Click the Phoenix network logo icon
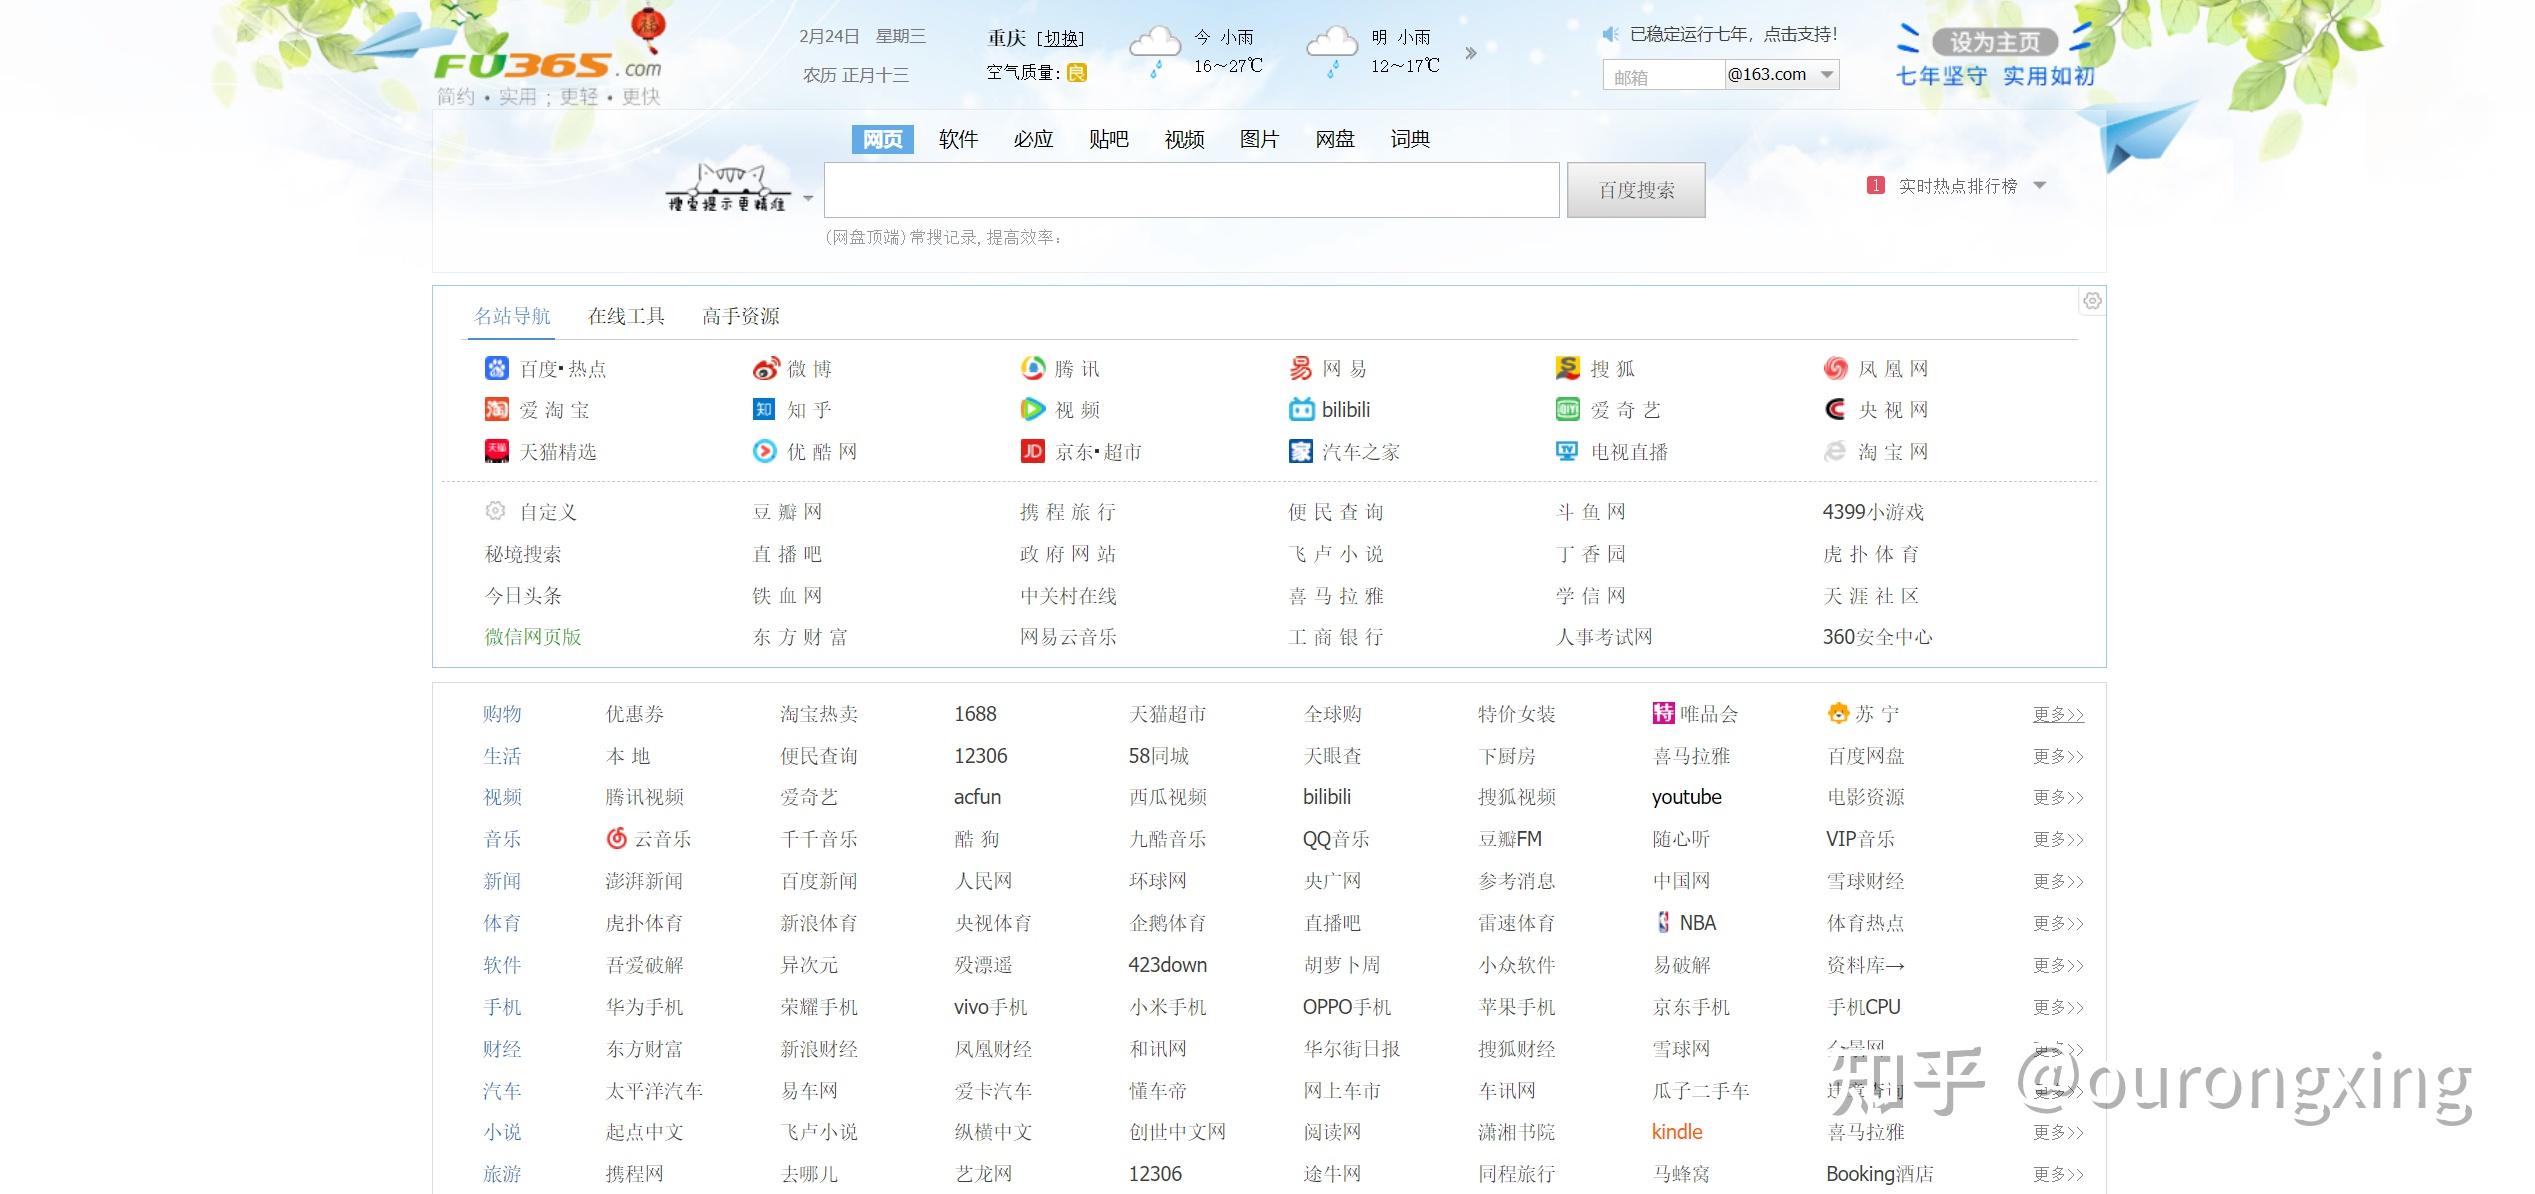Screen dimensions: 2535x1194 point(1835,368)
